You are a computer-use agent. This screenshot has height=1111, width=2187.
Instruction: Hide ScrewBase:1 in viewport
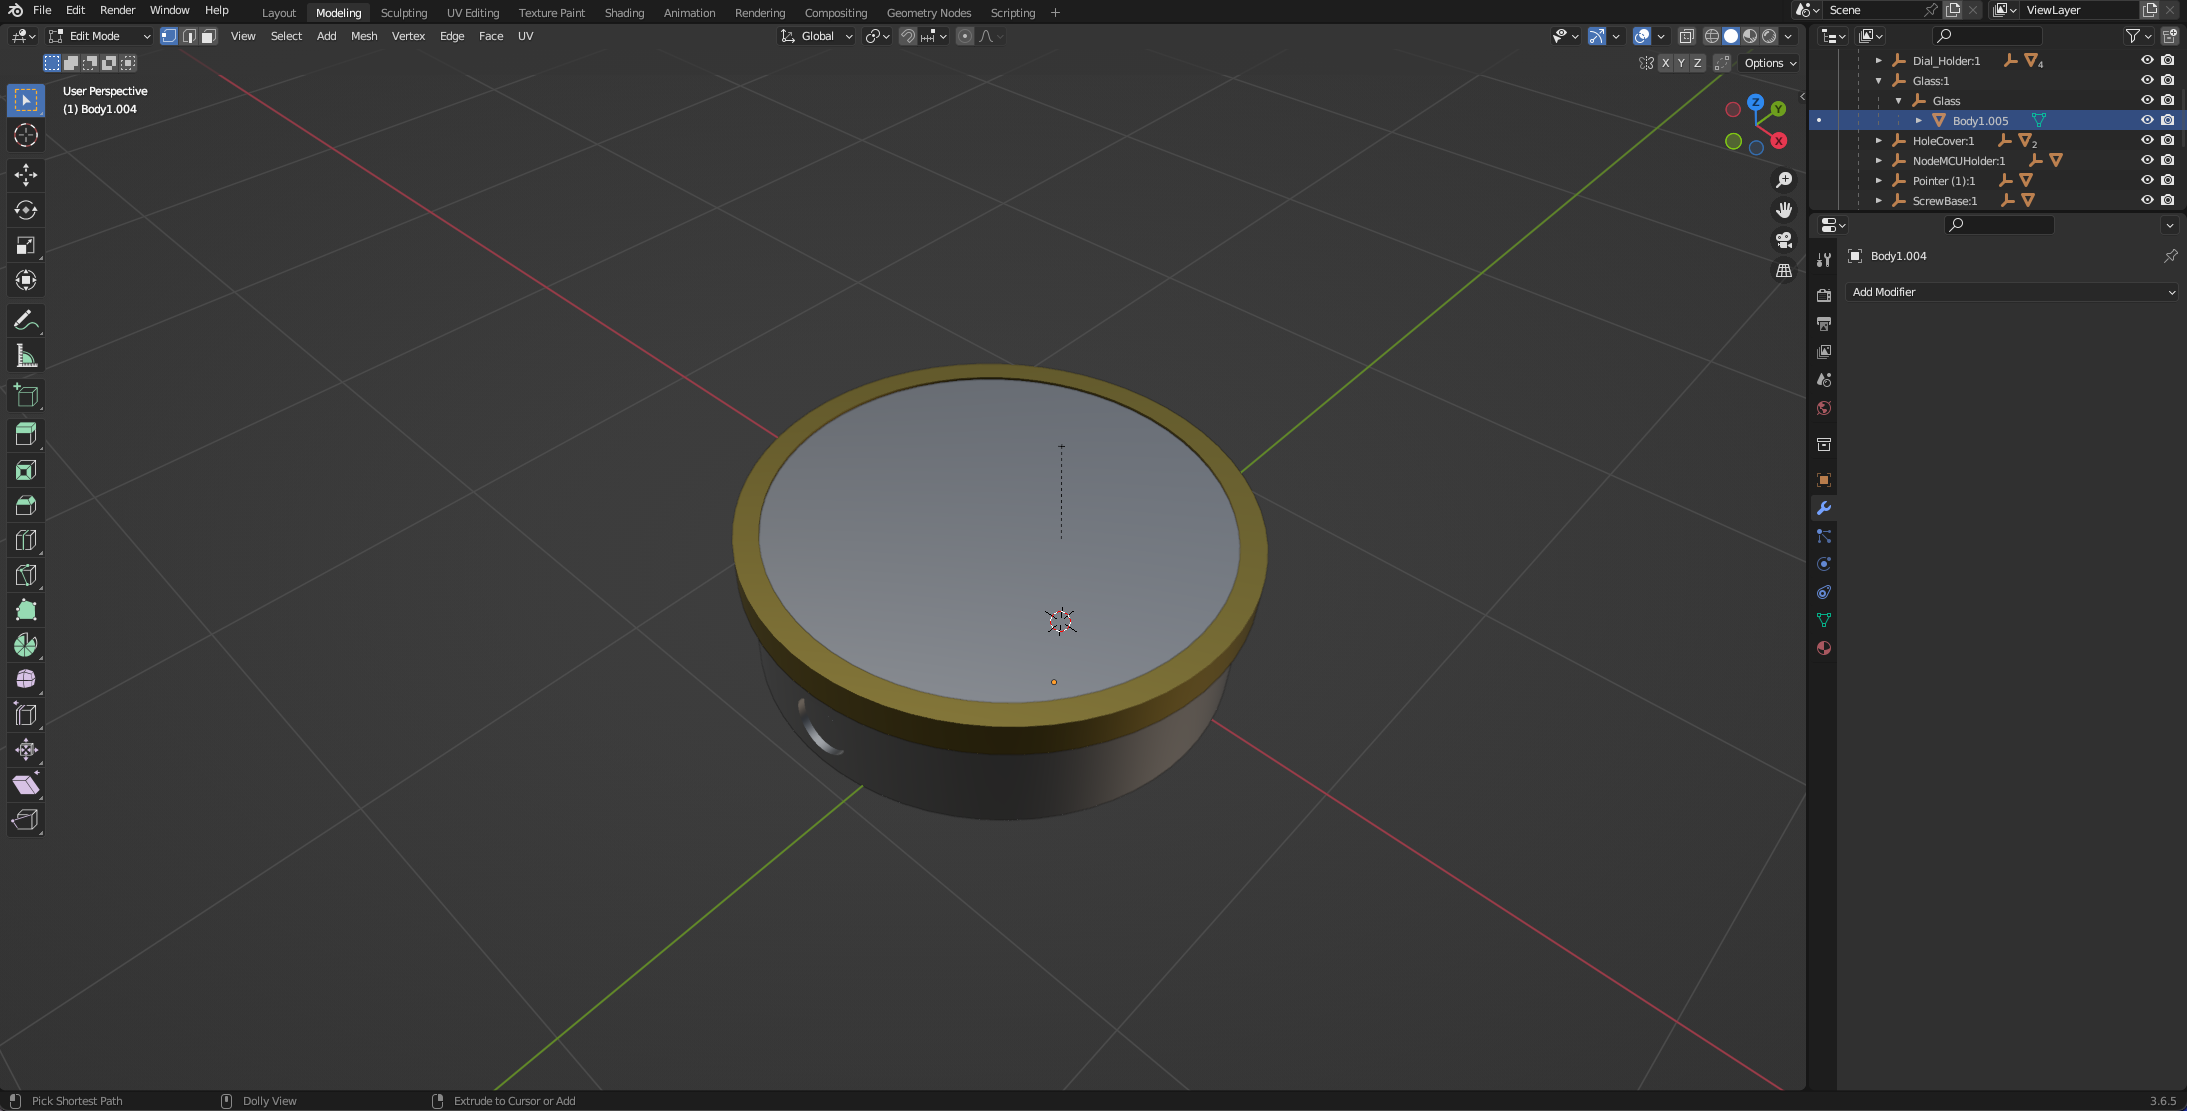click(x=2146, y=200)
